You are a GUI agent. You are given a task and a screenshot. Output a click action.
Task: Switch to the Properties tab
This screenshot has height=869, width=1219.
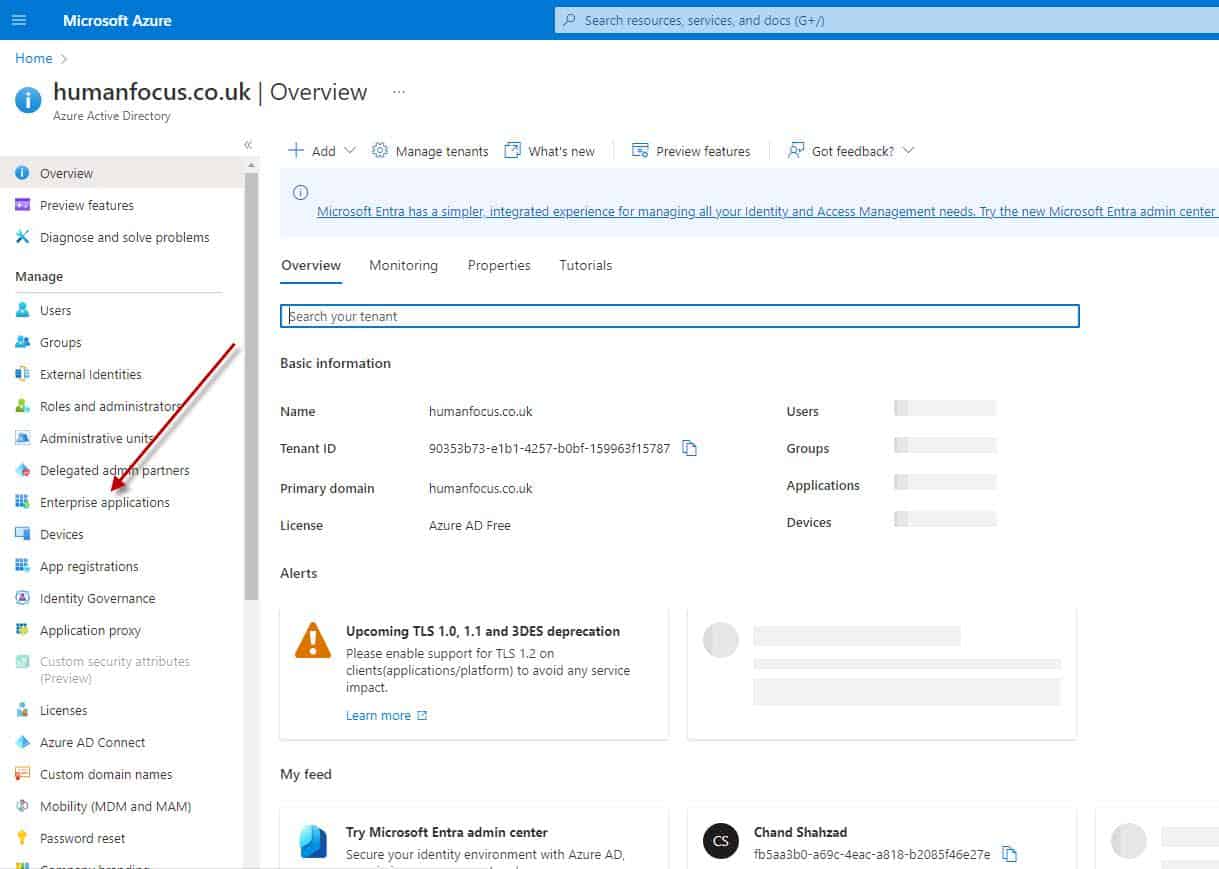pyautogui.click(x=499, y=265)
